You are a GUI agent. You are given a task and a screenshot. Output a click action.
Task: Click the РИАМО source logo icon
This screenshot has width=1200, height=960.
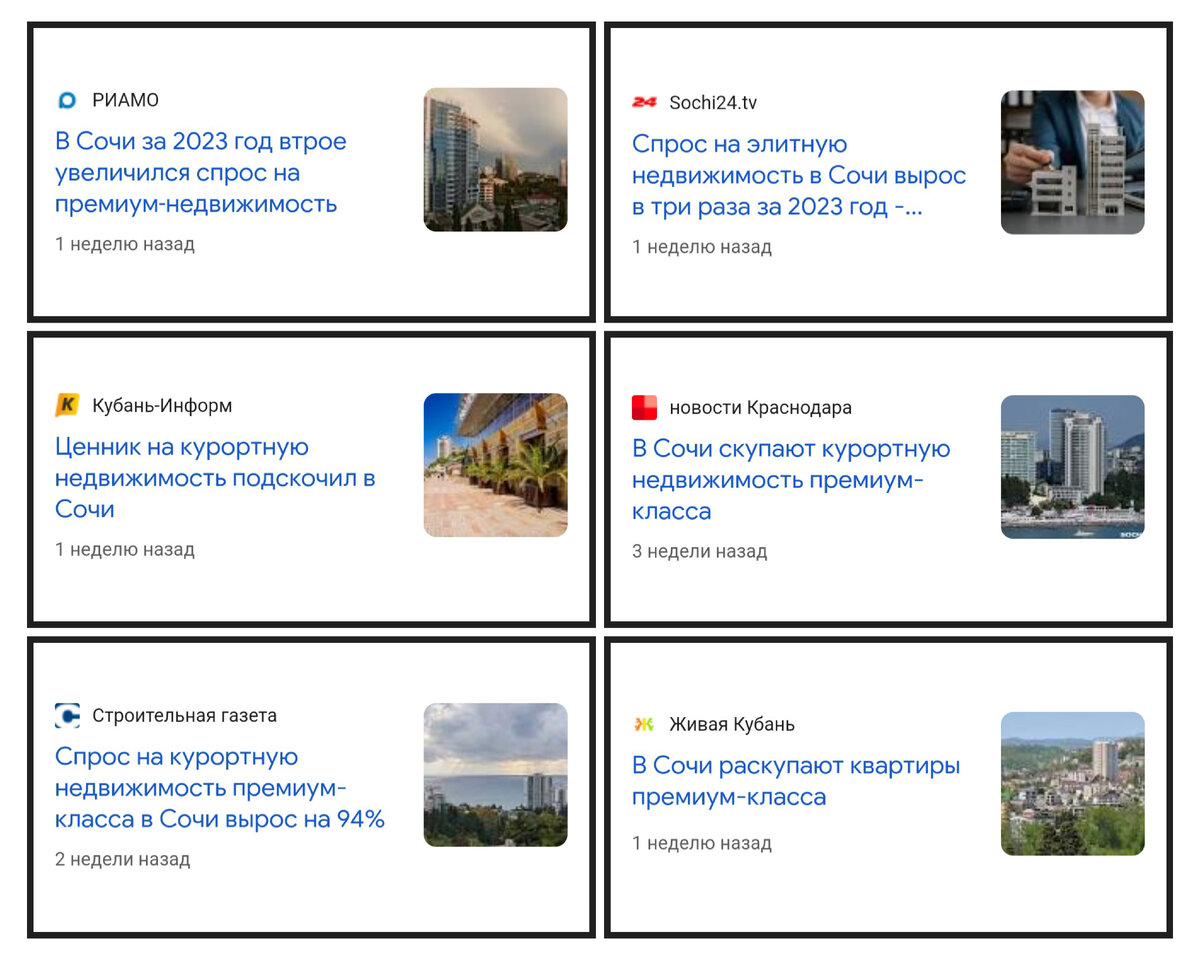point(67,100)
